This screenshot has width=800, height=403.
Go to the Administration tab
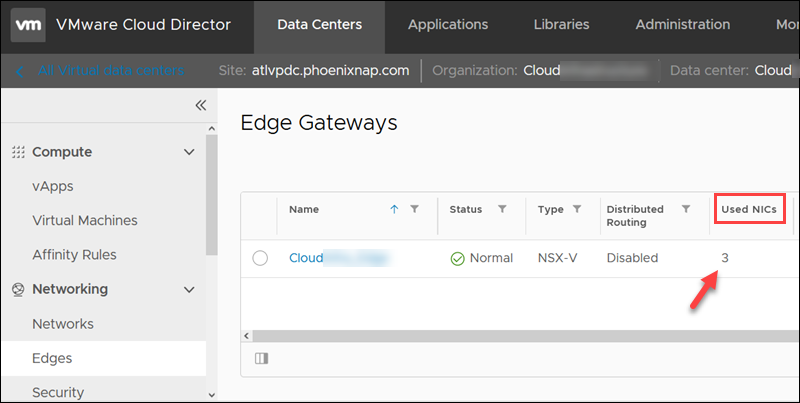[x=683, y=24]
